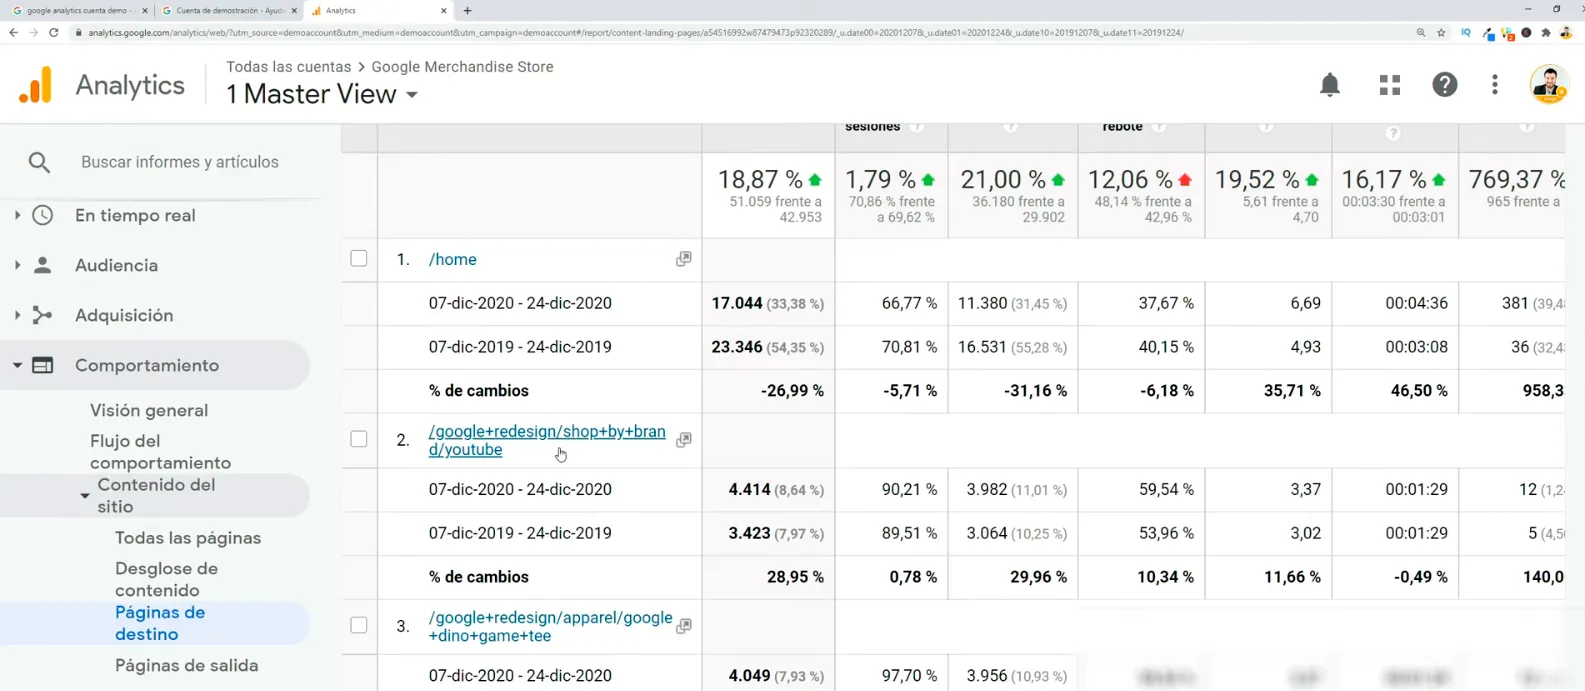Image resolution: width=1585 pixels, height=691 pixels.
Task: Open the Analytics help question mark
Action: (x=1445, y=85)
